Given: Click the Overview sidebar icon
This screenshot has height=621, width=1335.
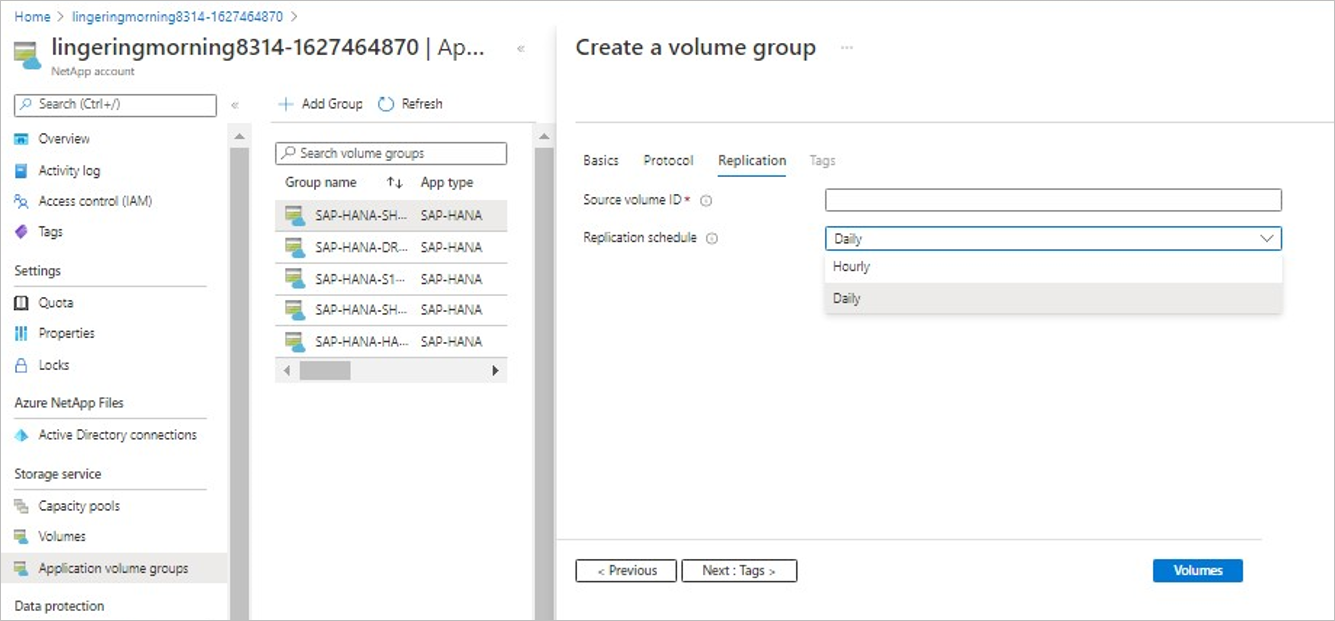Looking at the screenshot, I should 21,139.
